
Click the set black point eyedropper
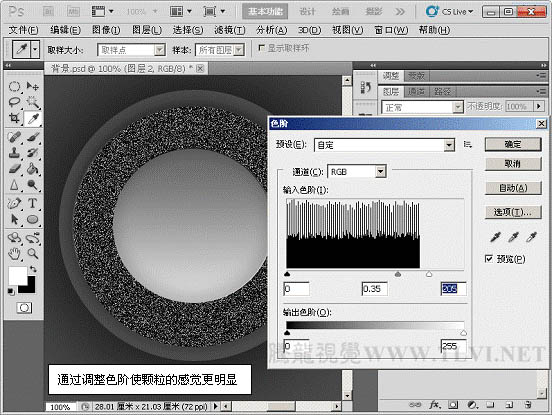pos(495,238)
